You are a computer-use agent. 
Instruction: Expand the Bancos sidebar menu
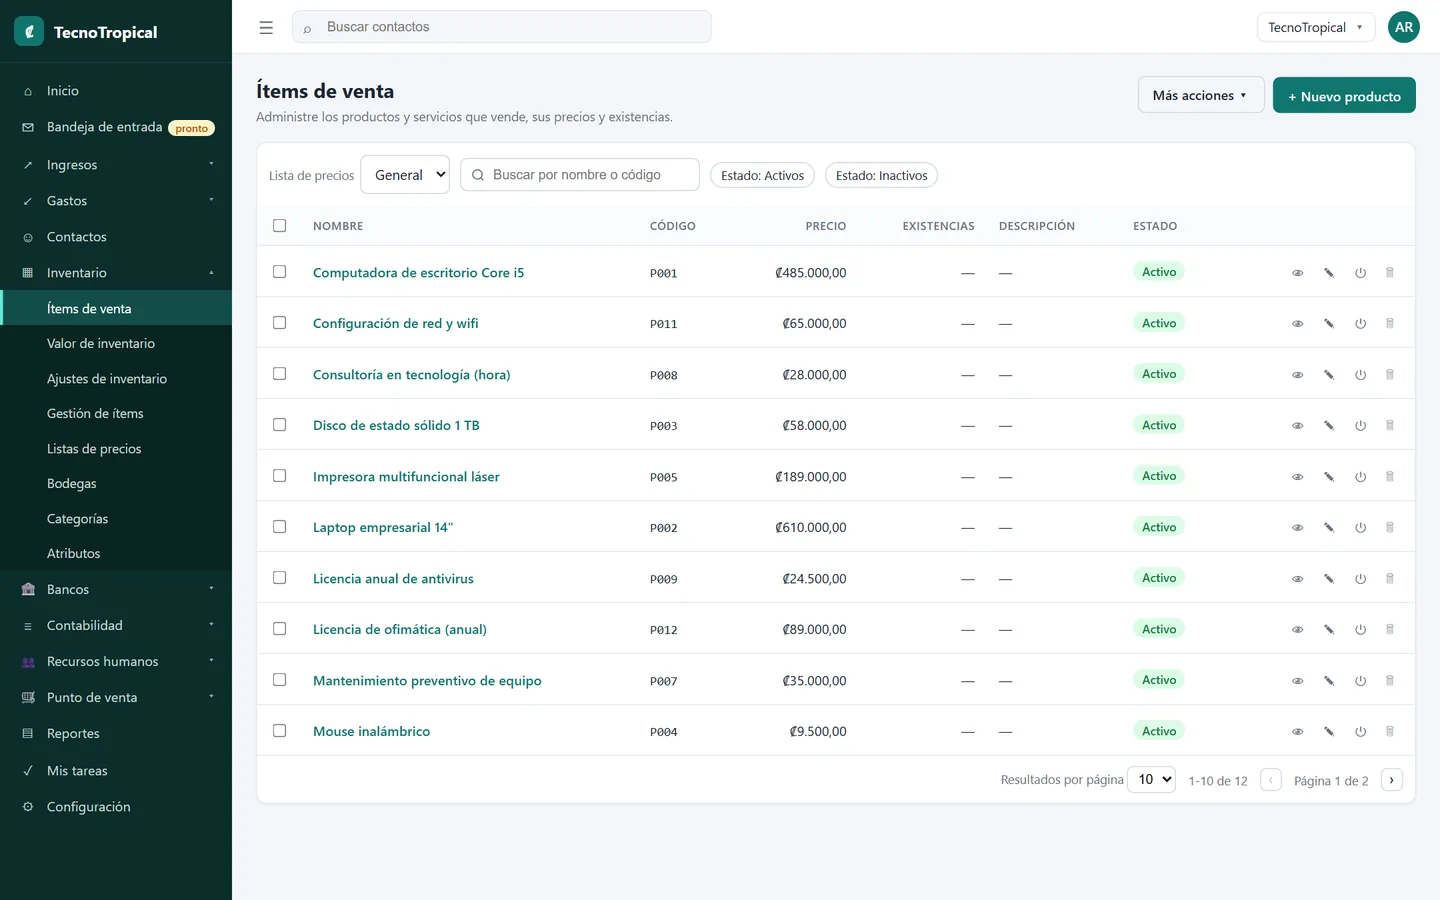pyautogui.click(x=116, y=590)
